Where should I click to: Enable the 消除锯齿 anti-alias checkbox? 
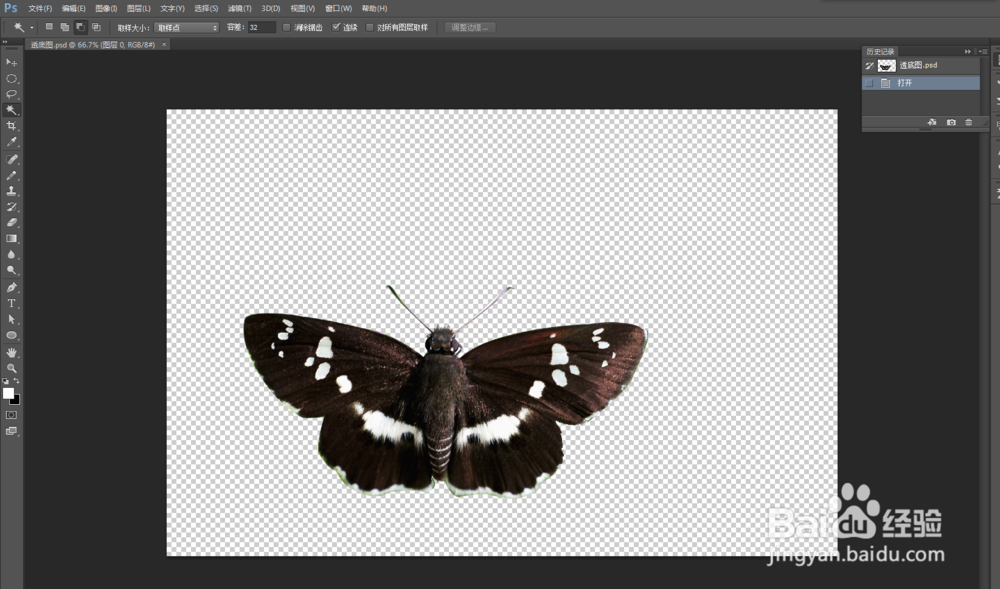point(286,27)
